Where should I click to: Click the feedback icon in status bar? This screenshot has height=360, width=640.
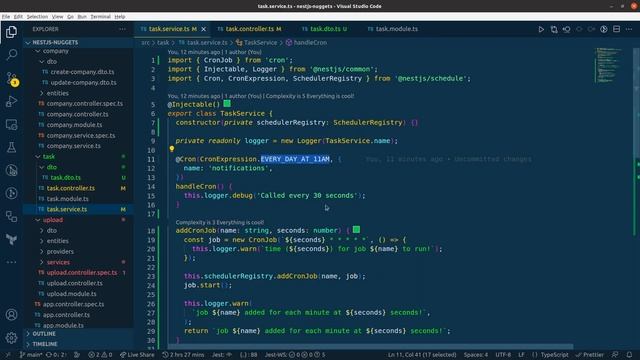point(615,355)
